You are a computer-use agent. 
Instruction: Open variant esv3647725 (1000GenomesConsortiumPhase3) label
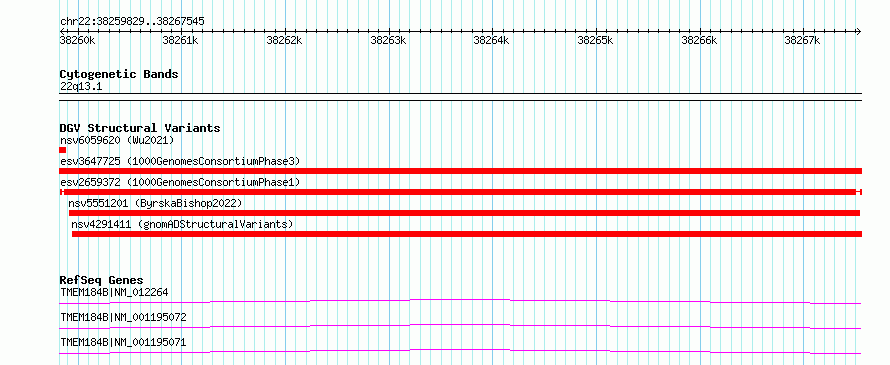coord(180,161)
